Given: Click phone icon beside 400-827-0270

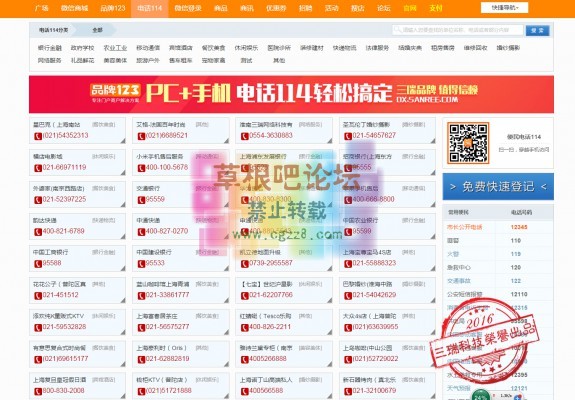Looking at the screenshot, I should [x=141, y=232].
